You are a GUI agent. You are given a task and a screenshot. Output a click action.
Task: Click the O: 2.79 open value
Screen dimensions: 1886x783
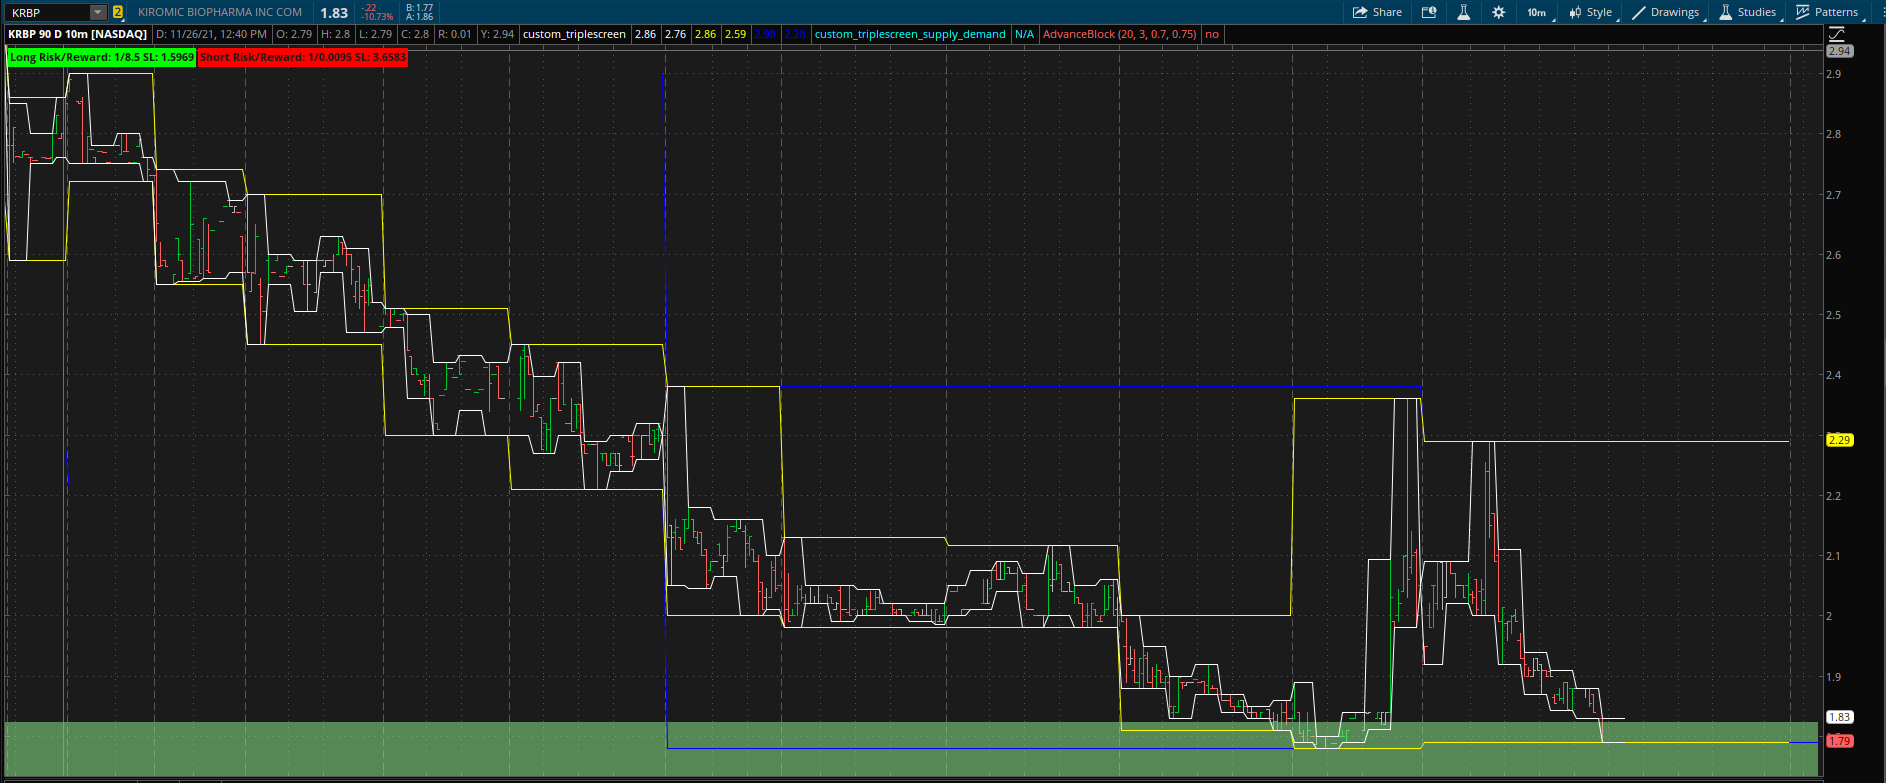point(294,34)
